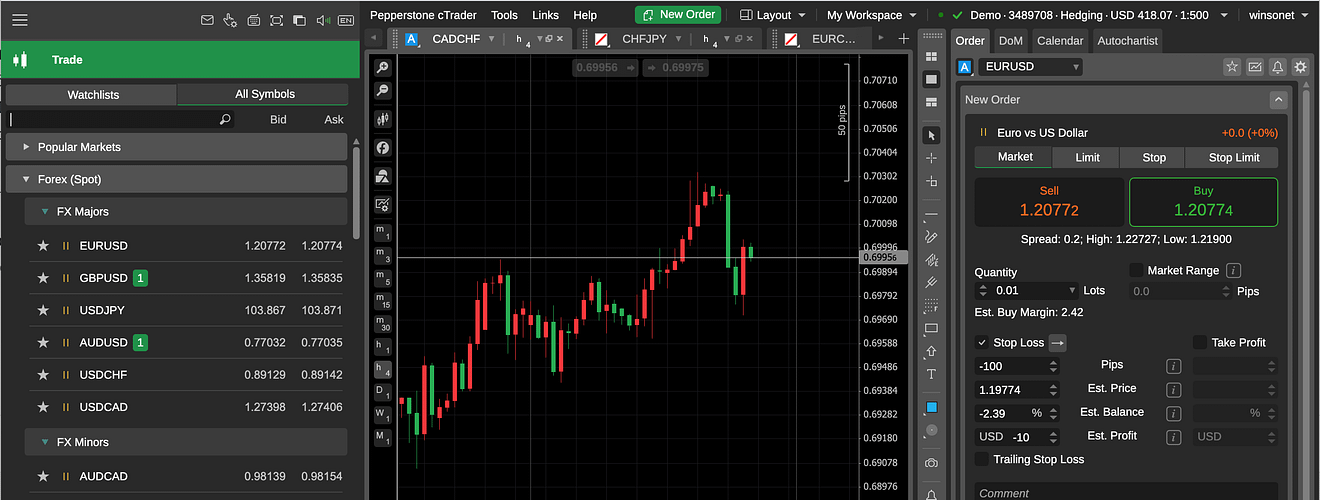Enable the Market Range checkbox
This screenshot has width=1320, height=500.
pyautogui.click(x=1136, y=270)
